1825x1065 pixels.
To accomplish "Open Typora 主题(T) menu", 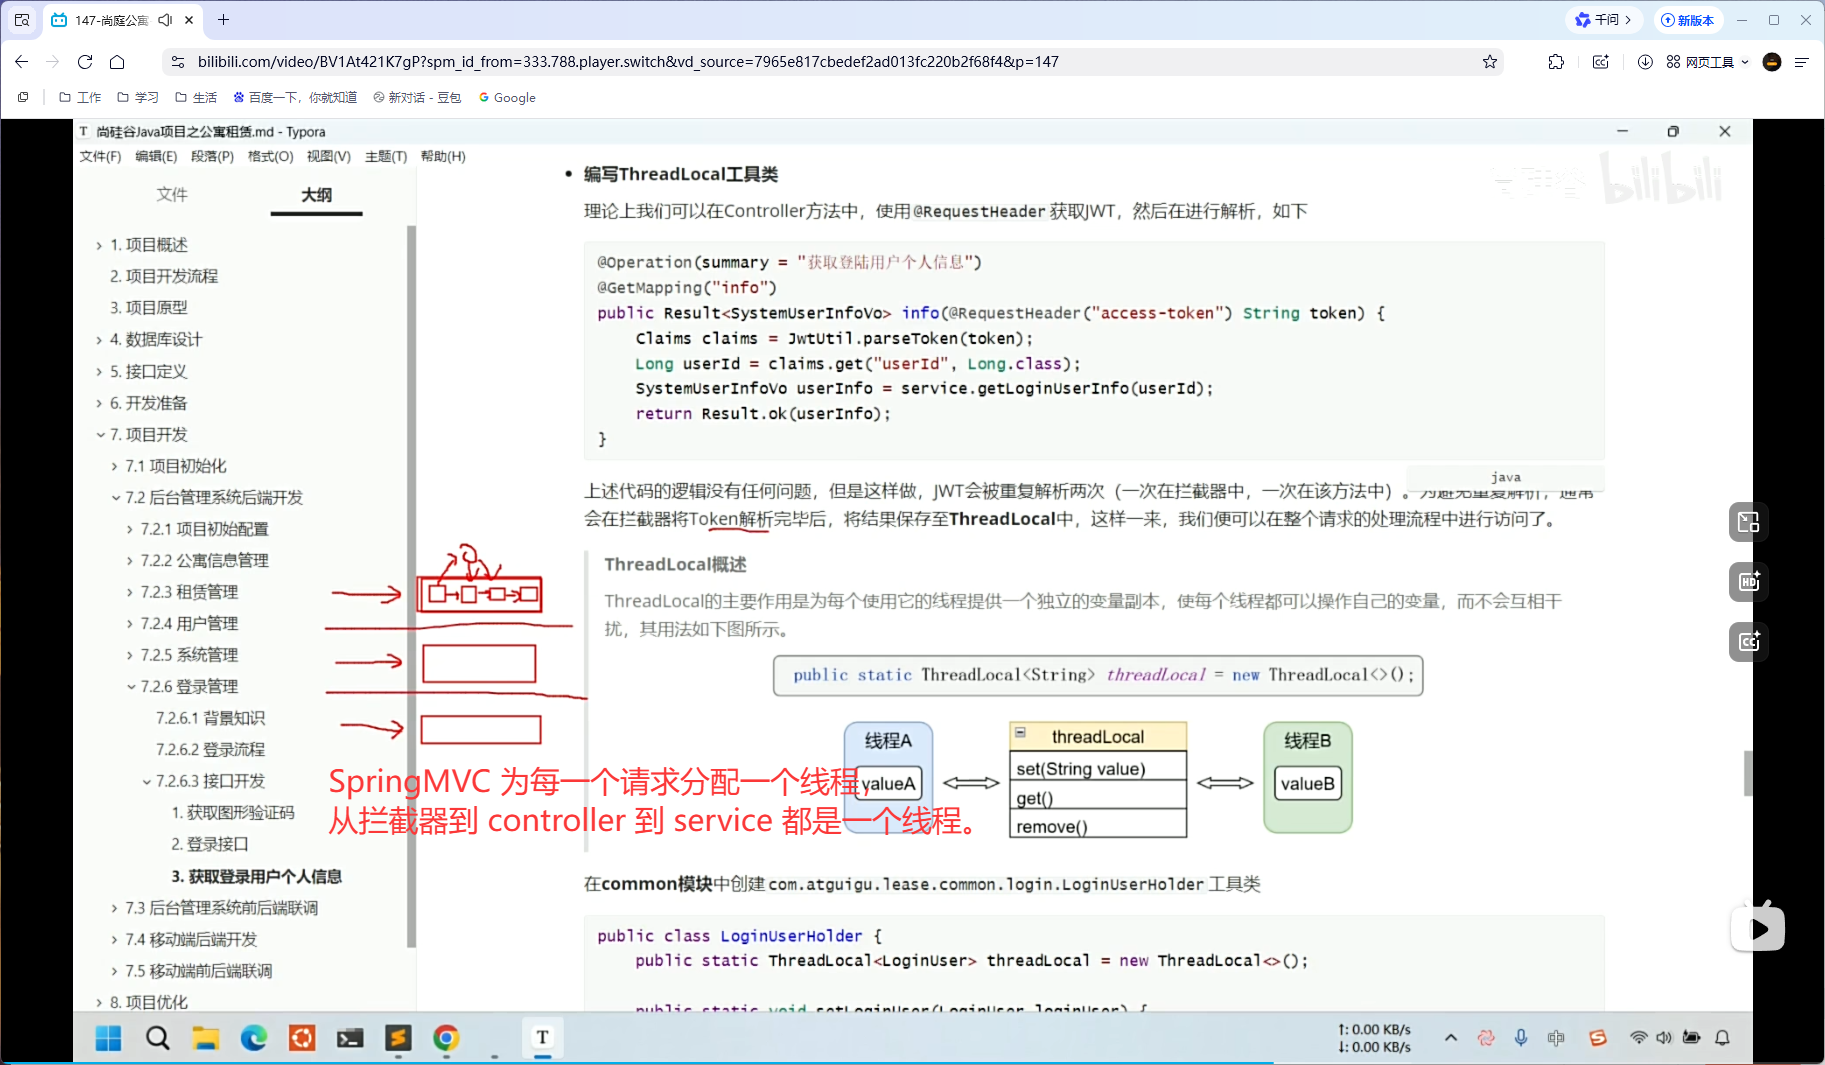I will (x=386, y=157).
